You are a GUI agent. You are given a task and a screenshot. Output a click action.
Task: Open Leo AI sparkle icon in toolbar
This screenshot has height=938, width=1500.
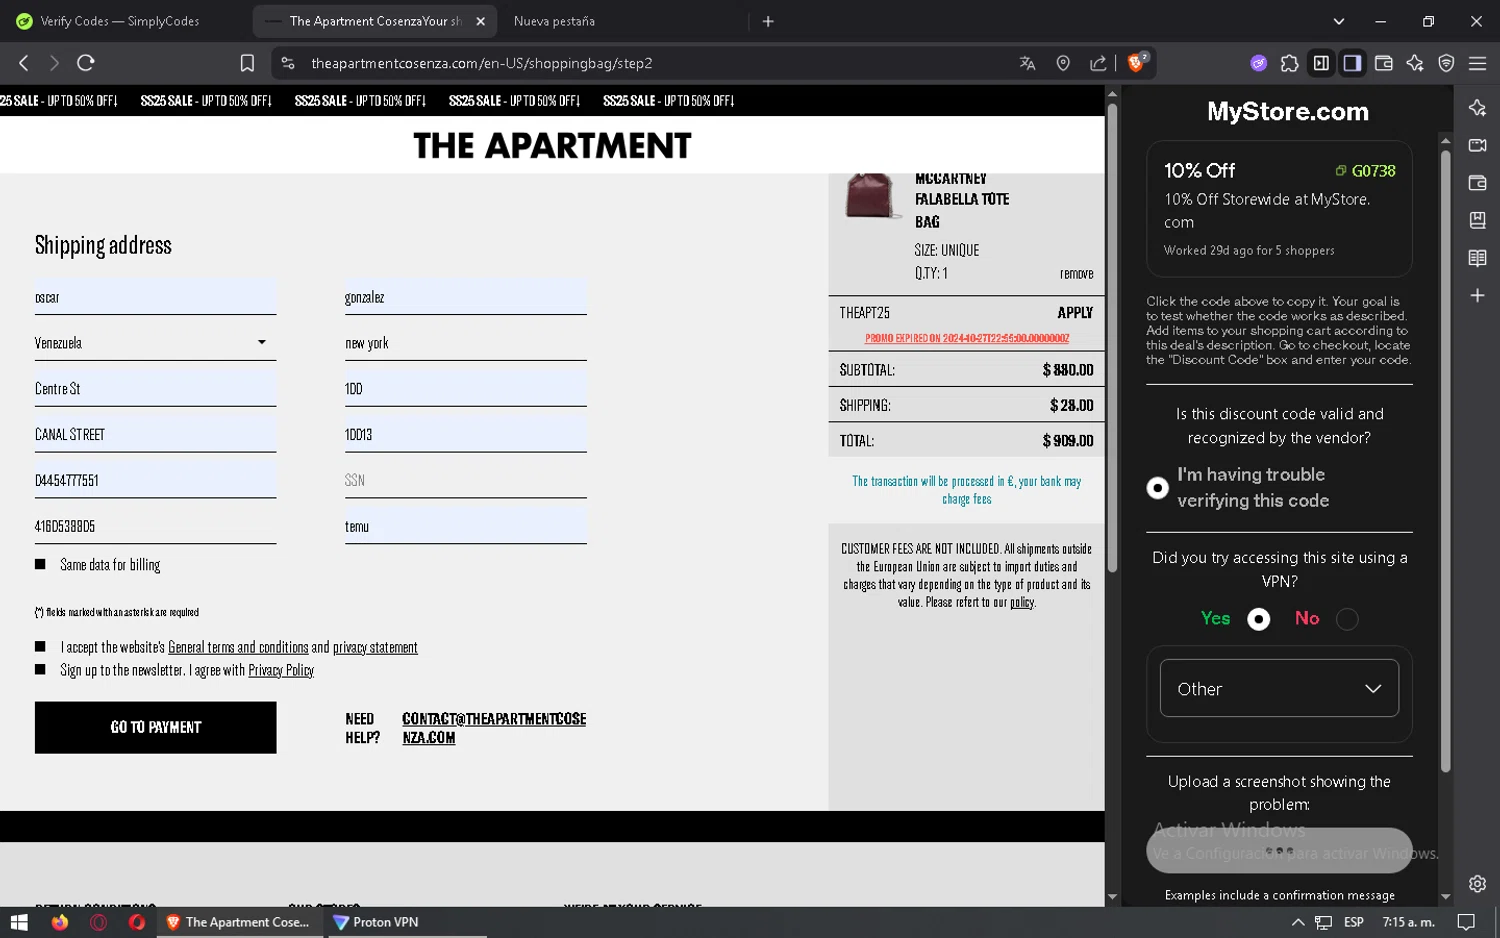pyautogui.click(x=1415, y=63)
